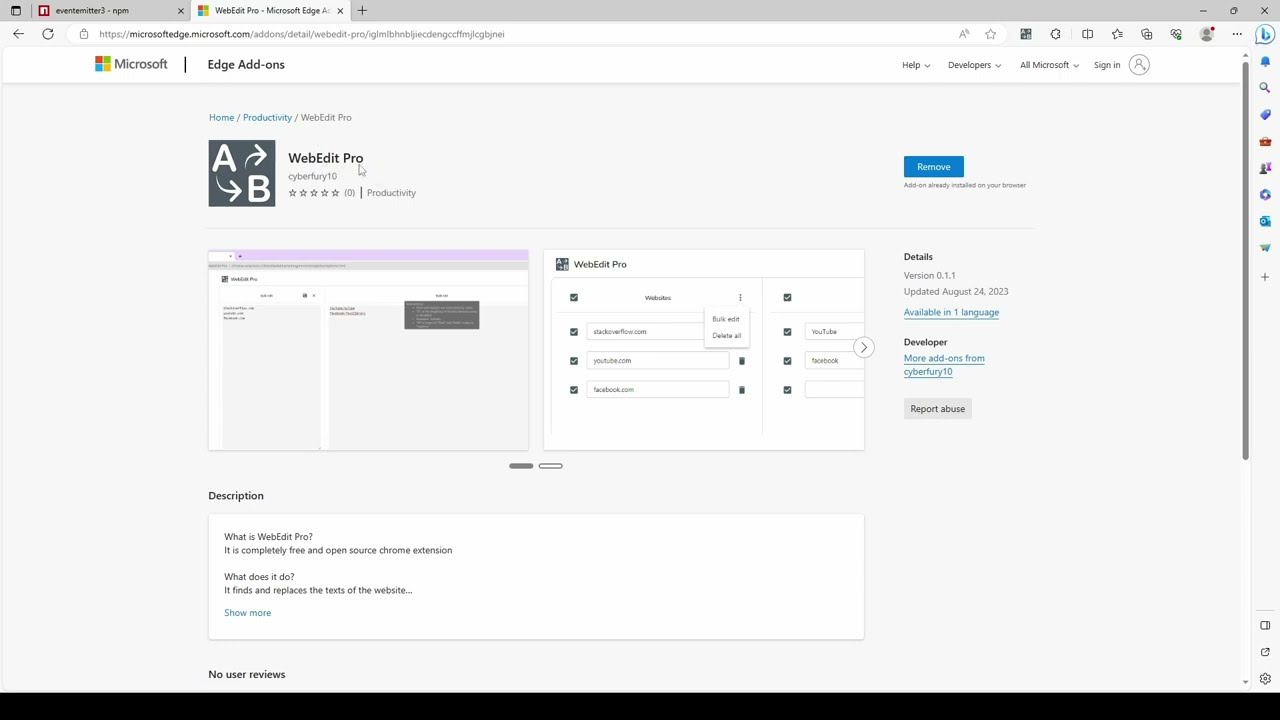
Task: Expand the Developers dropdown
Action: [x=974, y=65]
